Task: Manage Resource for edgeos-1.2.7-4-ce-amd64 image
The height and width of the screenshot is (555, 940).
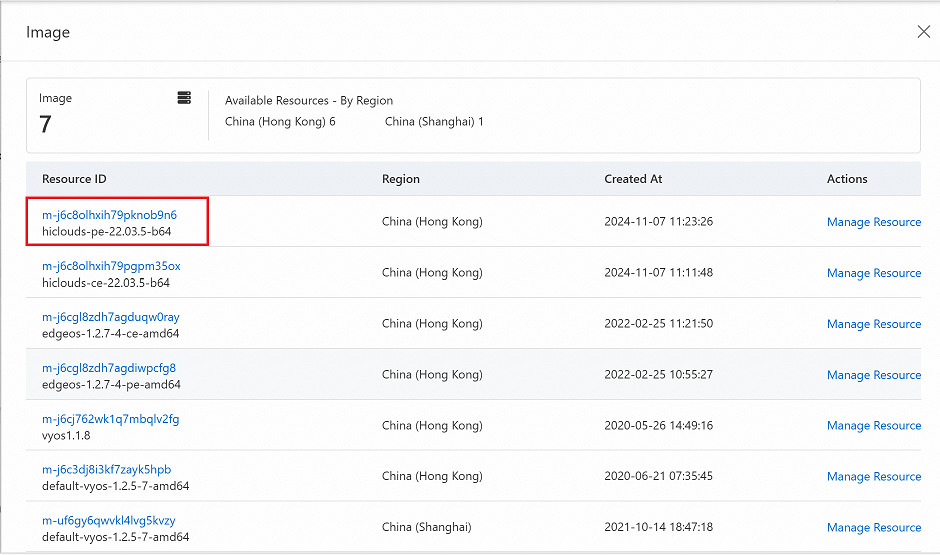Action: [x=873, y=324]
